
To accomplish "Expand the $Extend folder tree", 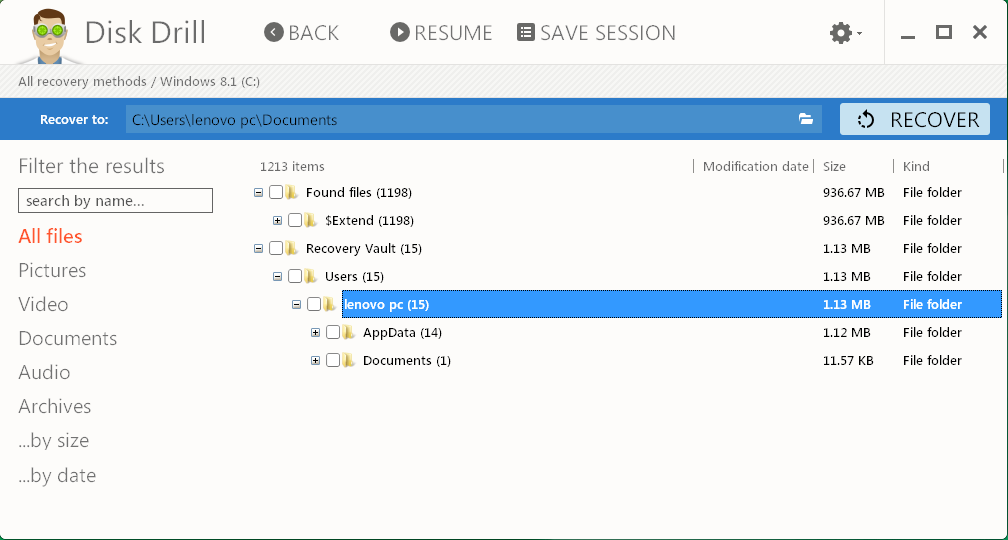I will 278,221.
